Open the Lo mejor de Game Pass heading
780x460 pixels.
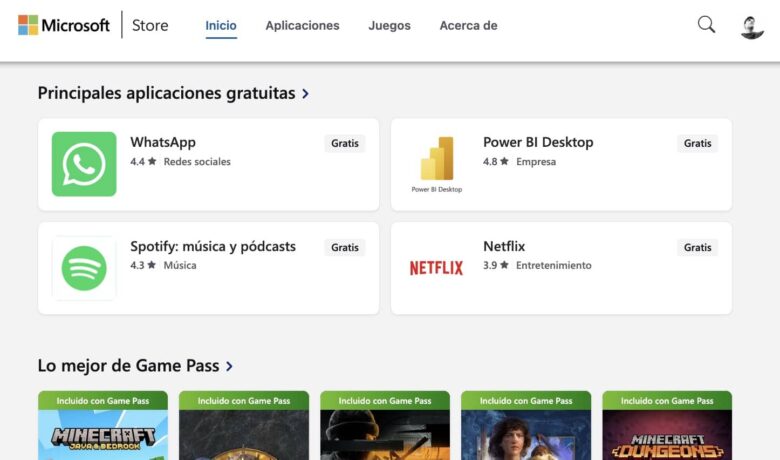point(128,366)
